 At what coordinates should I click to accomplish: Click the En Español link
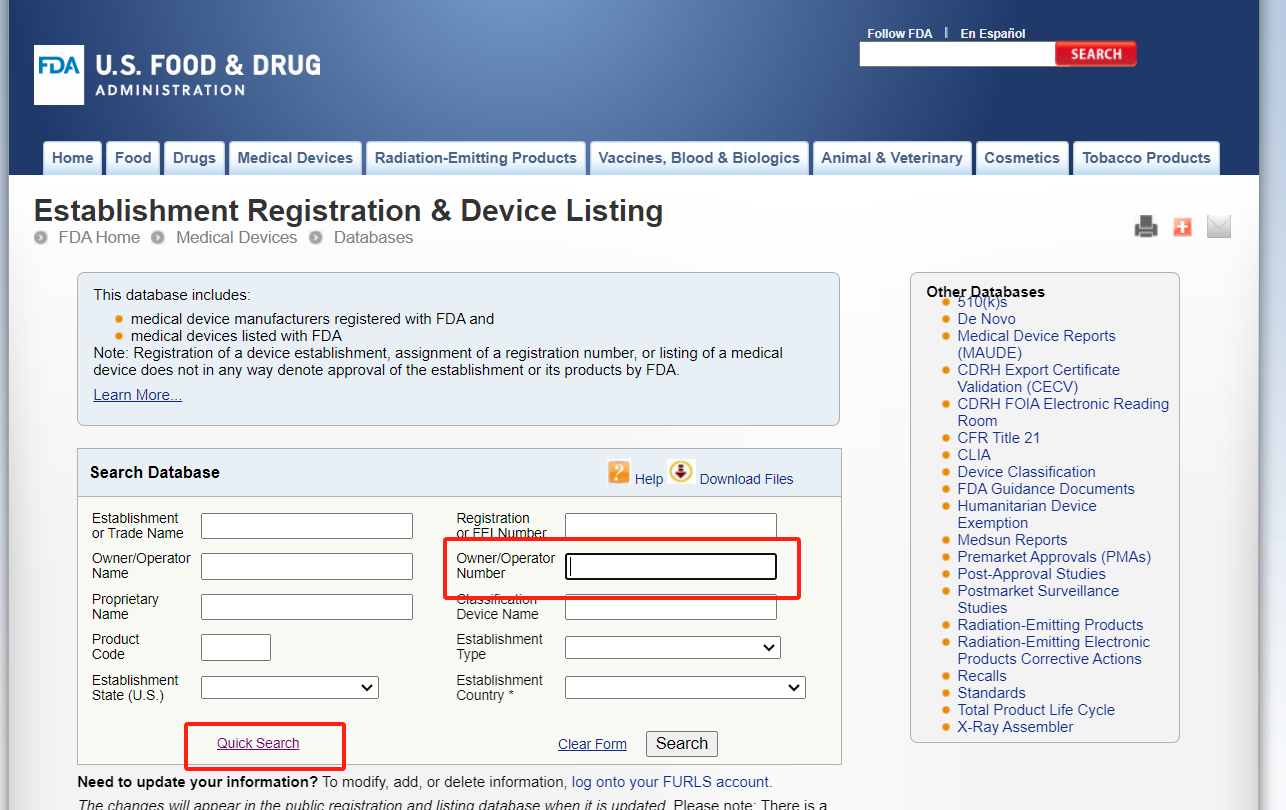click(993, 33)
